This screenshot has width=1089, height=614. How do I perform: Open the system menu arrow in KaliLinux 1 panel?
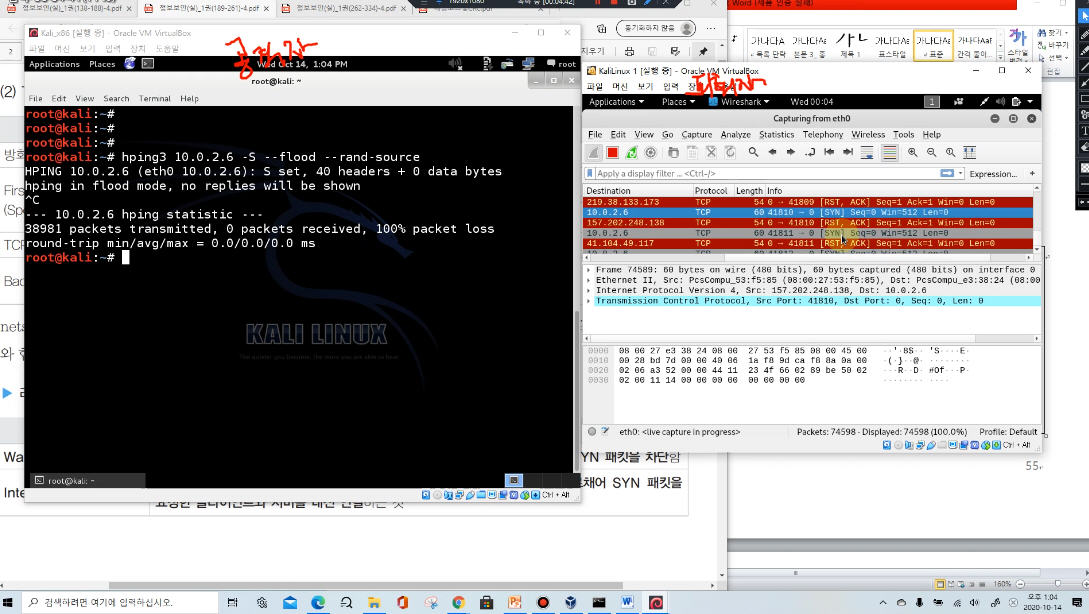(x=1031, y=102)
